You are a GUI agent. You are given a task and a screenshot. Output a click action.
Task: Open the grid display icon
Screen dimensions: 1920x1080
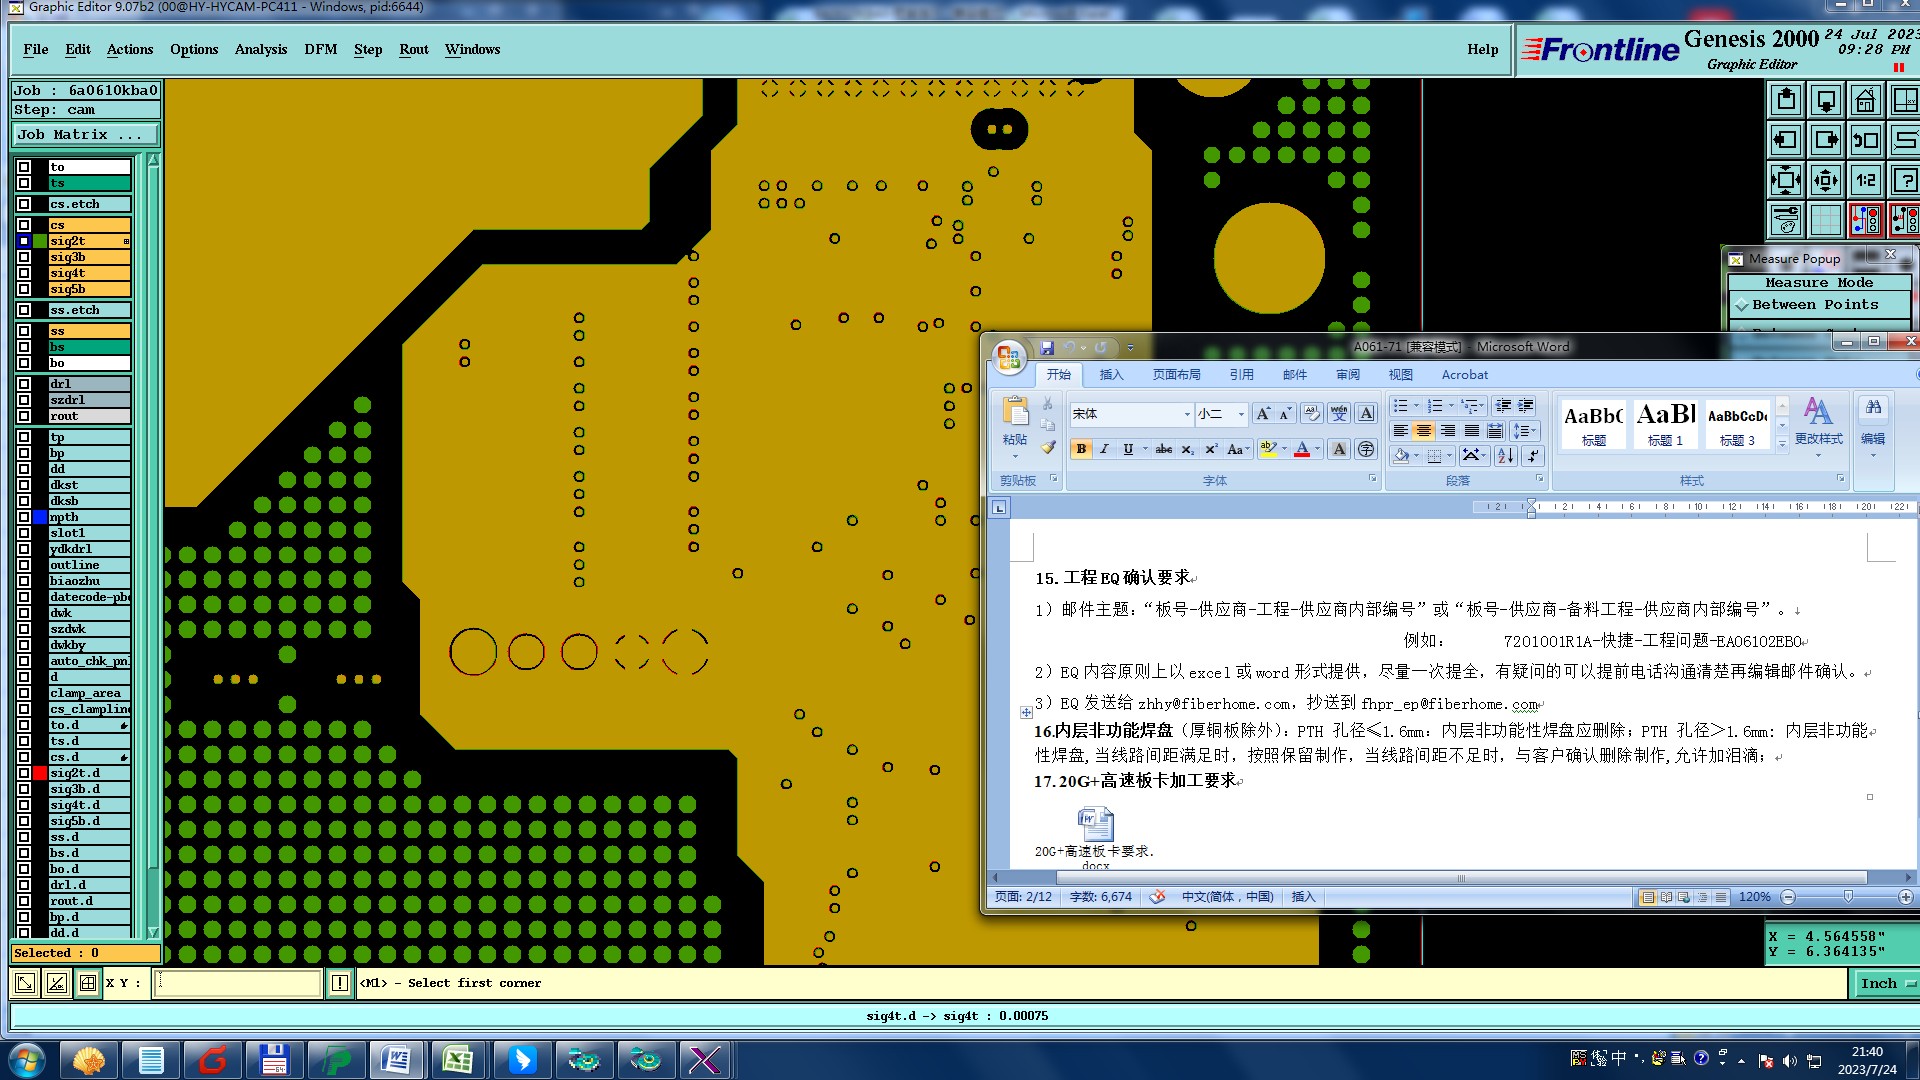click(1825, 220)
